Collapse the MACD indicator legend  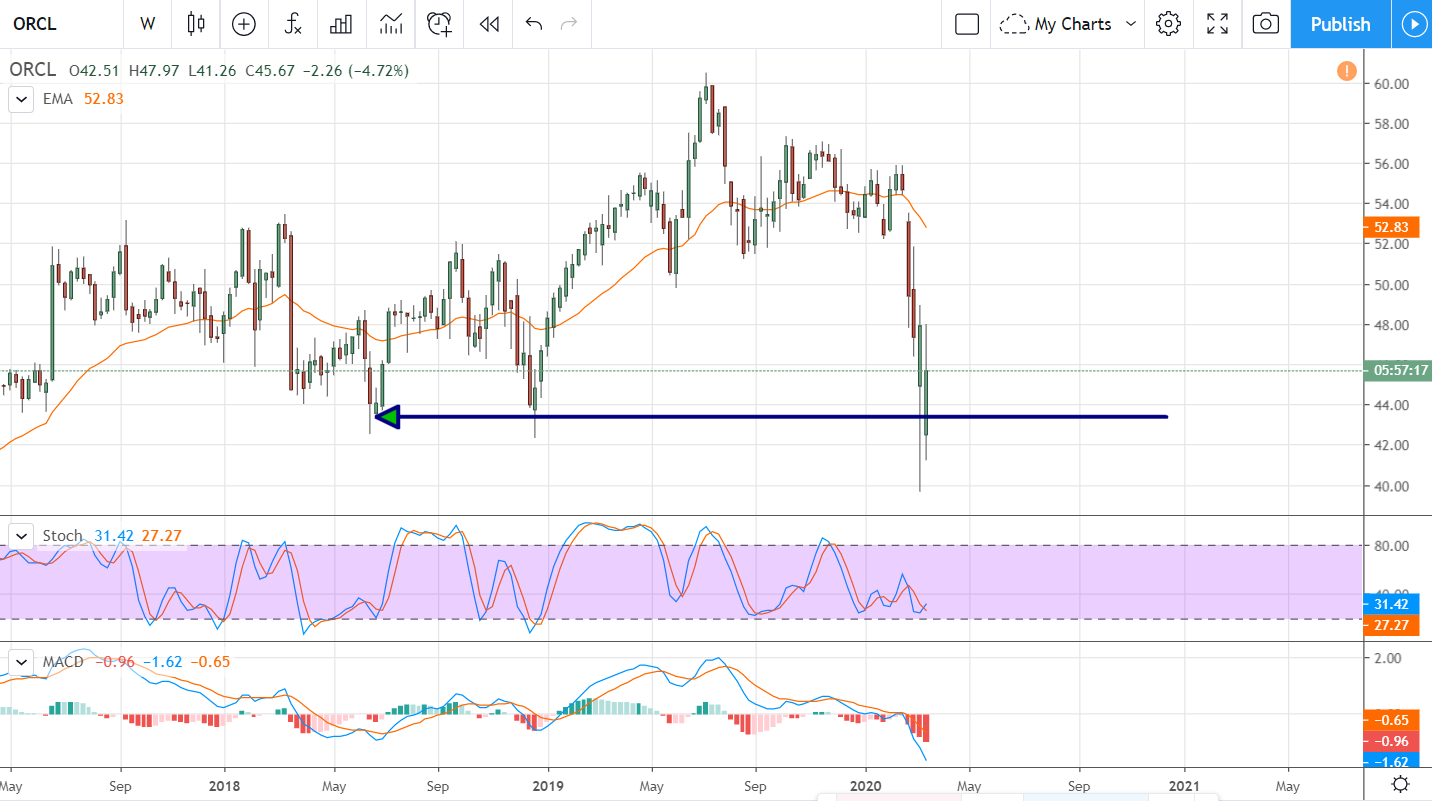pyautogui.click(x=20, y=662)
